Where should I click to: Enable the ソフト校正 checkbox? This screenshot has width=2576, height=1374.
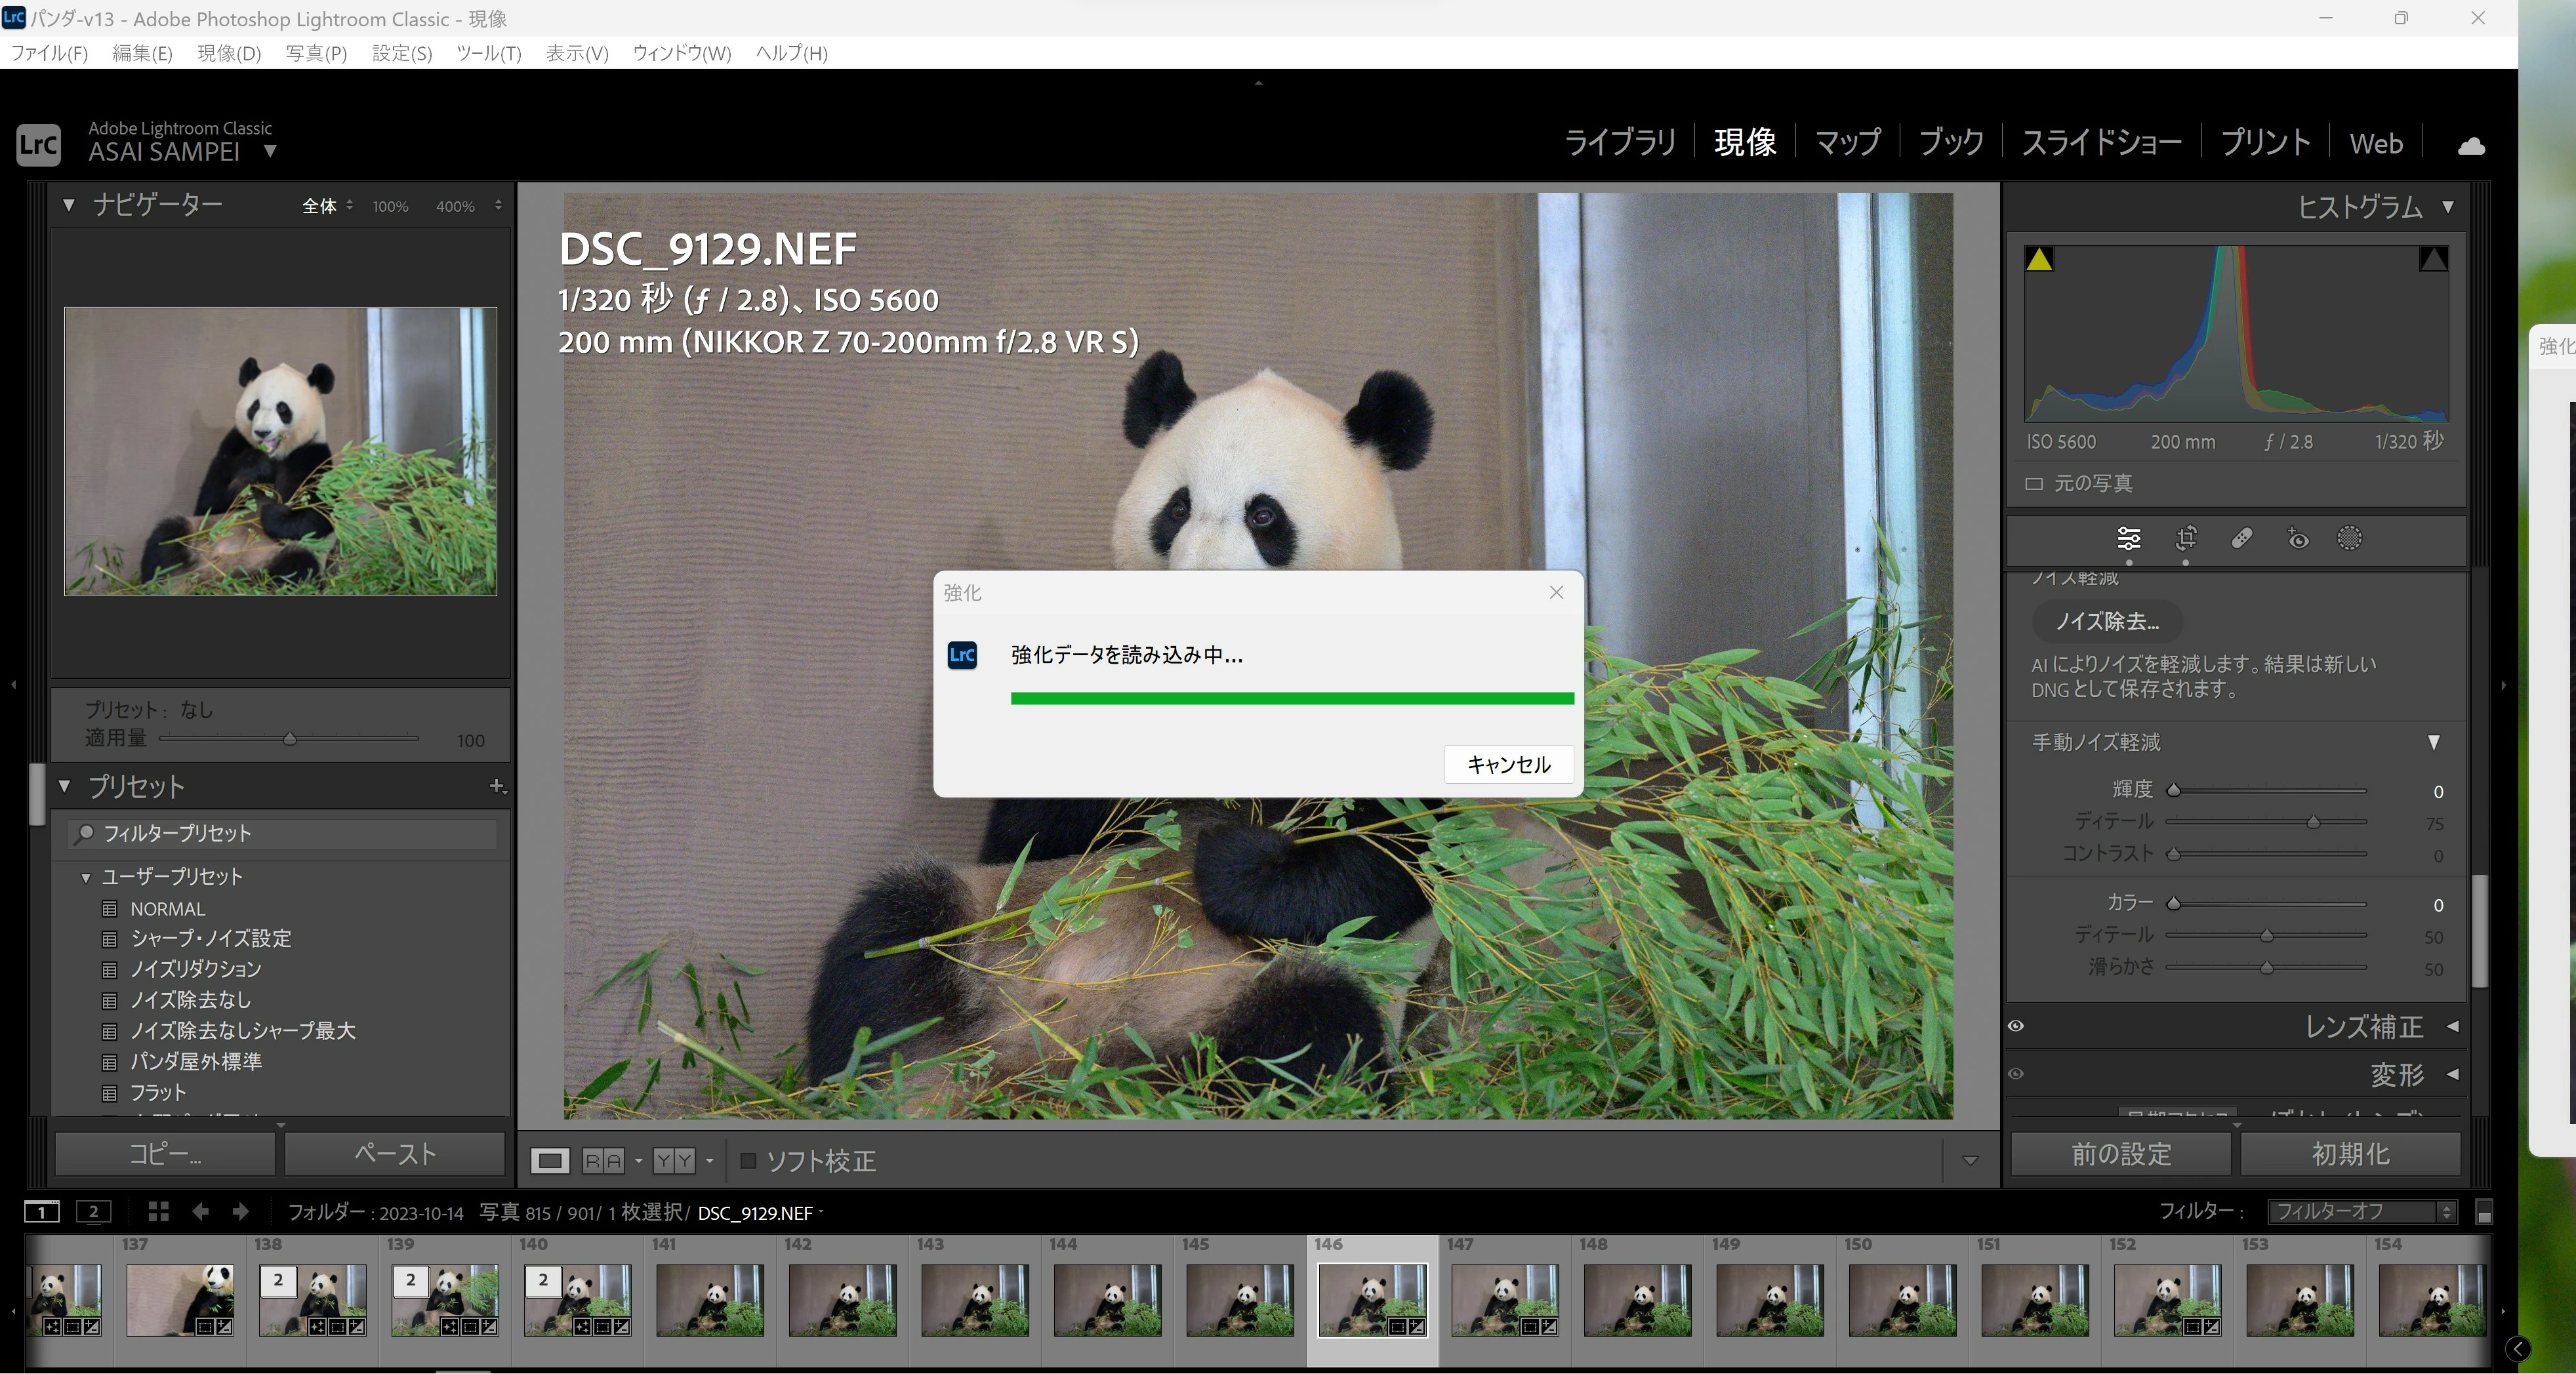pos(747,1160)
